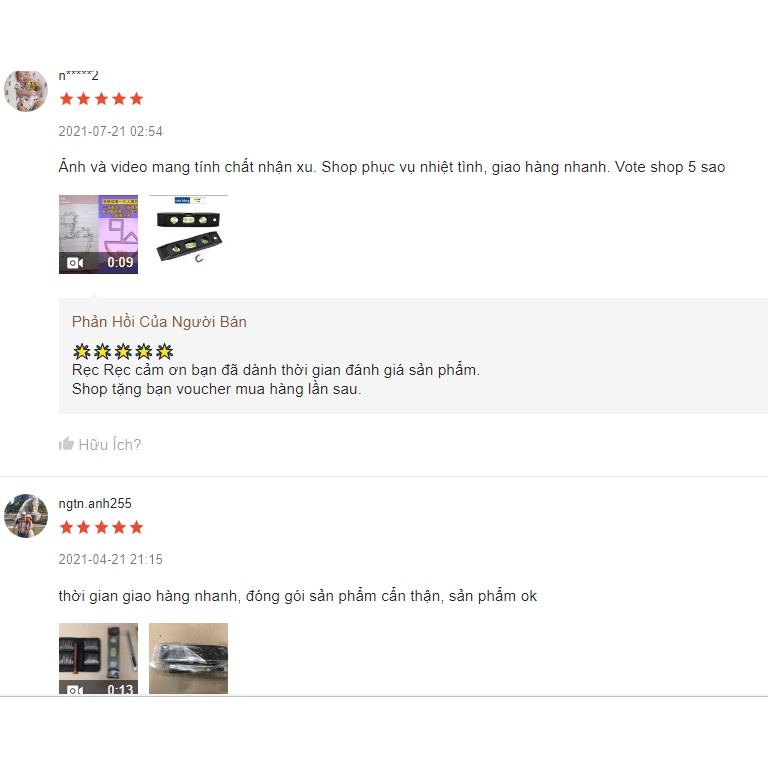This screenshot has width=768, height=768.
Task: Click the 2021-04-21 21:15 review timestamp
Action: click(111, 559)
